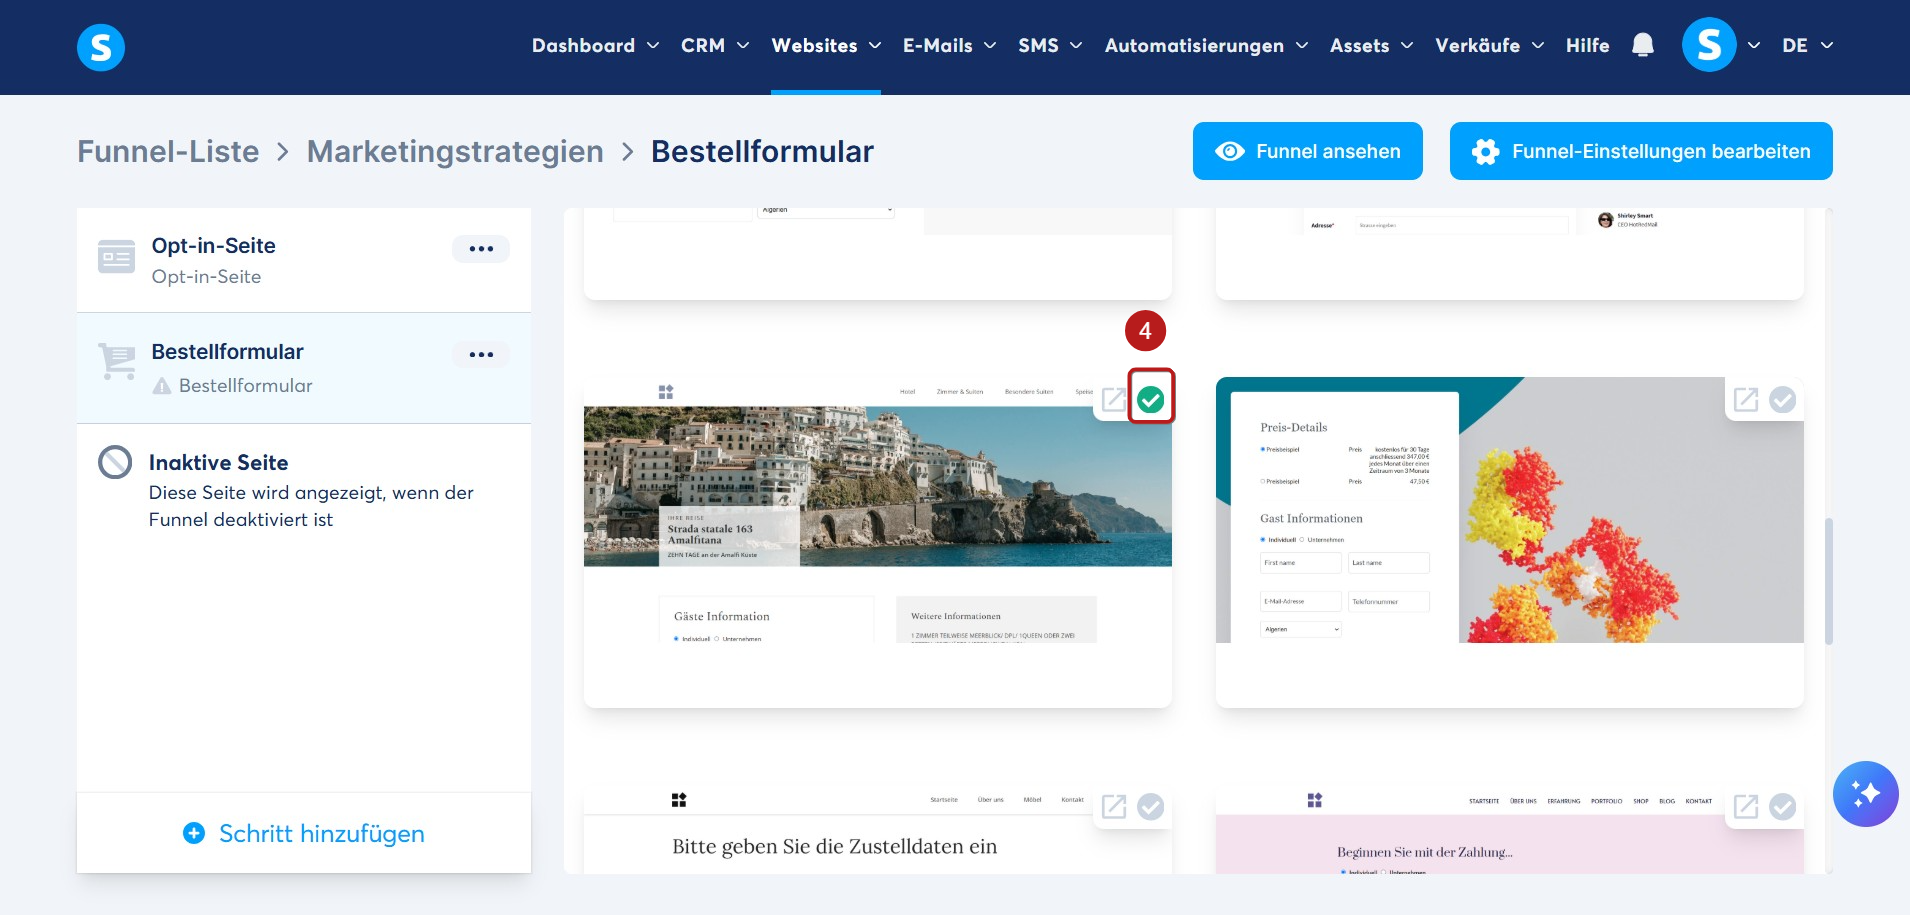Click the Opt-in-Seite page type icon
1910x915 pixels.
click(x=117, y=257)
